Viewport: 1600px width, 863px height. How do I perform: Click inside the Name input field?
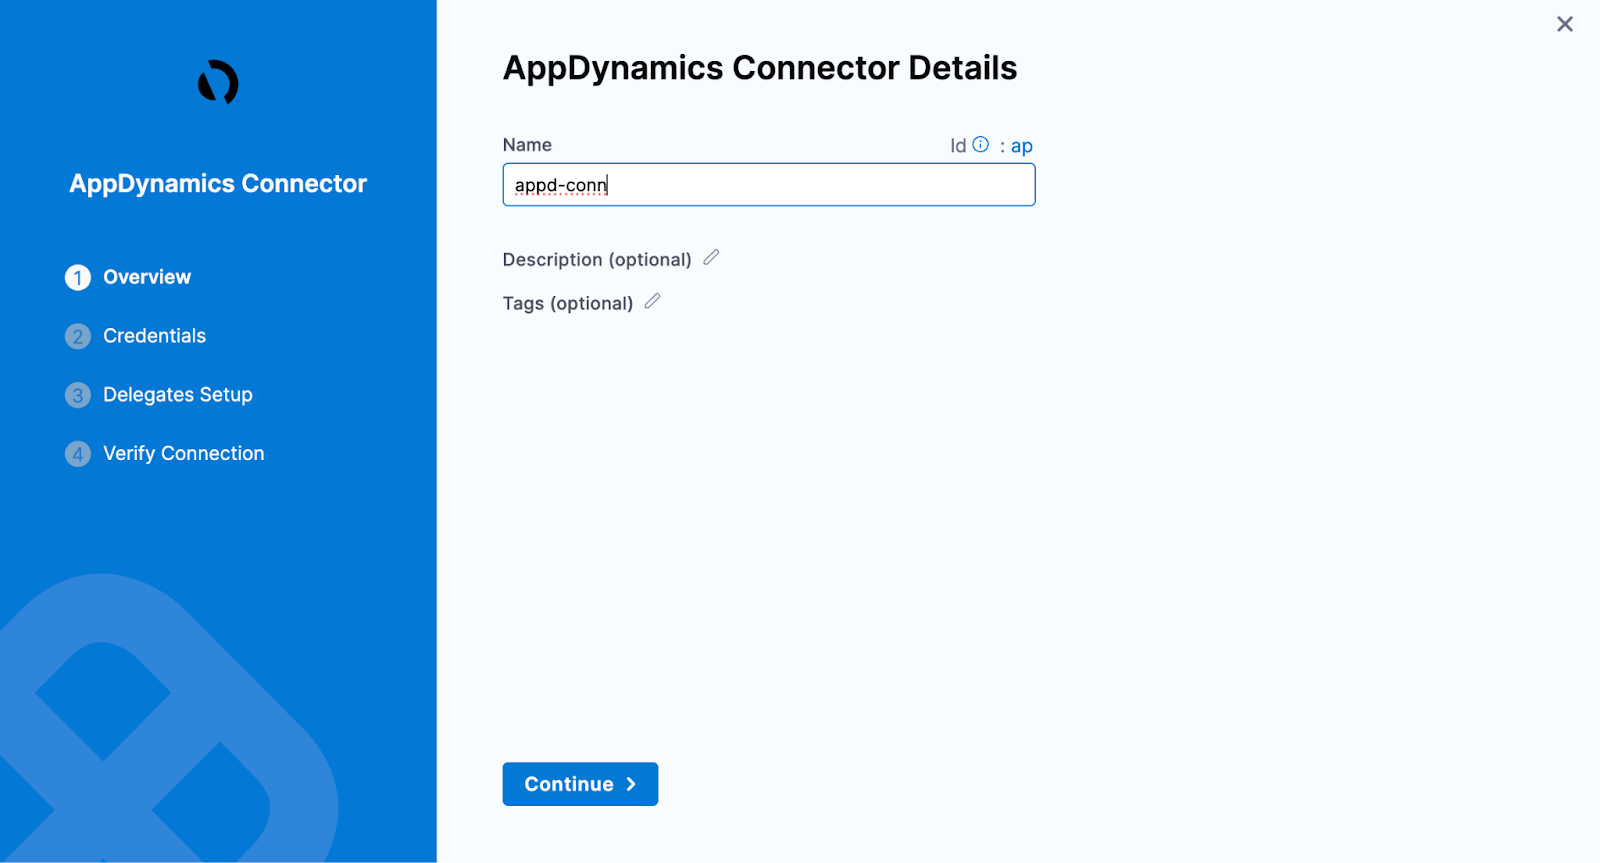click(x=768, y=185)
